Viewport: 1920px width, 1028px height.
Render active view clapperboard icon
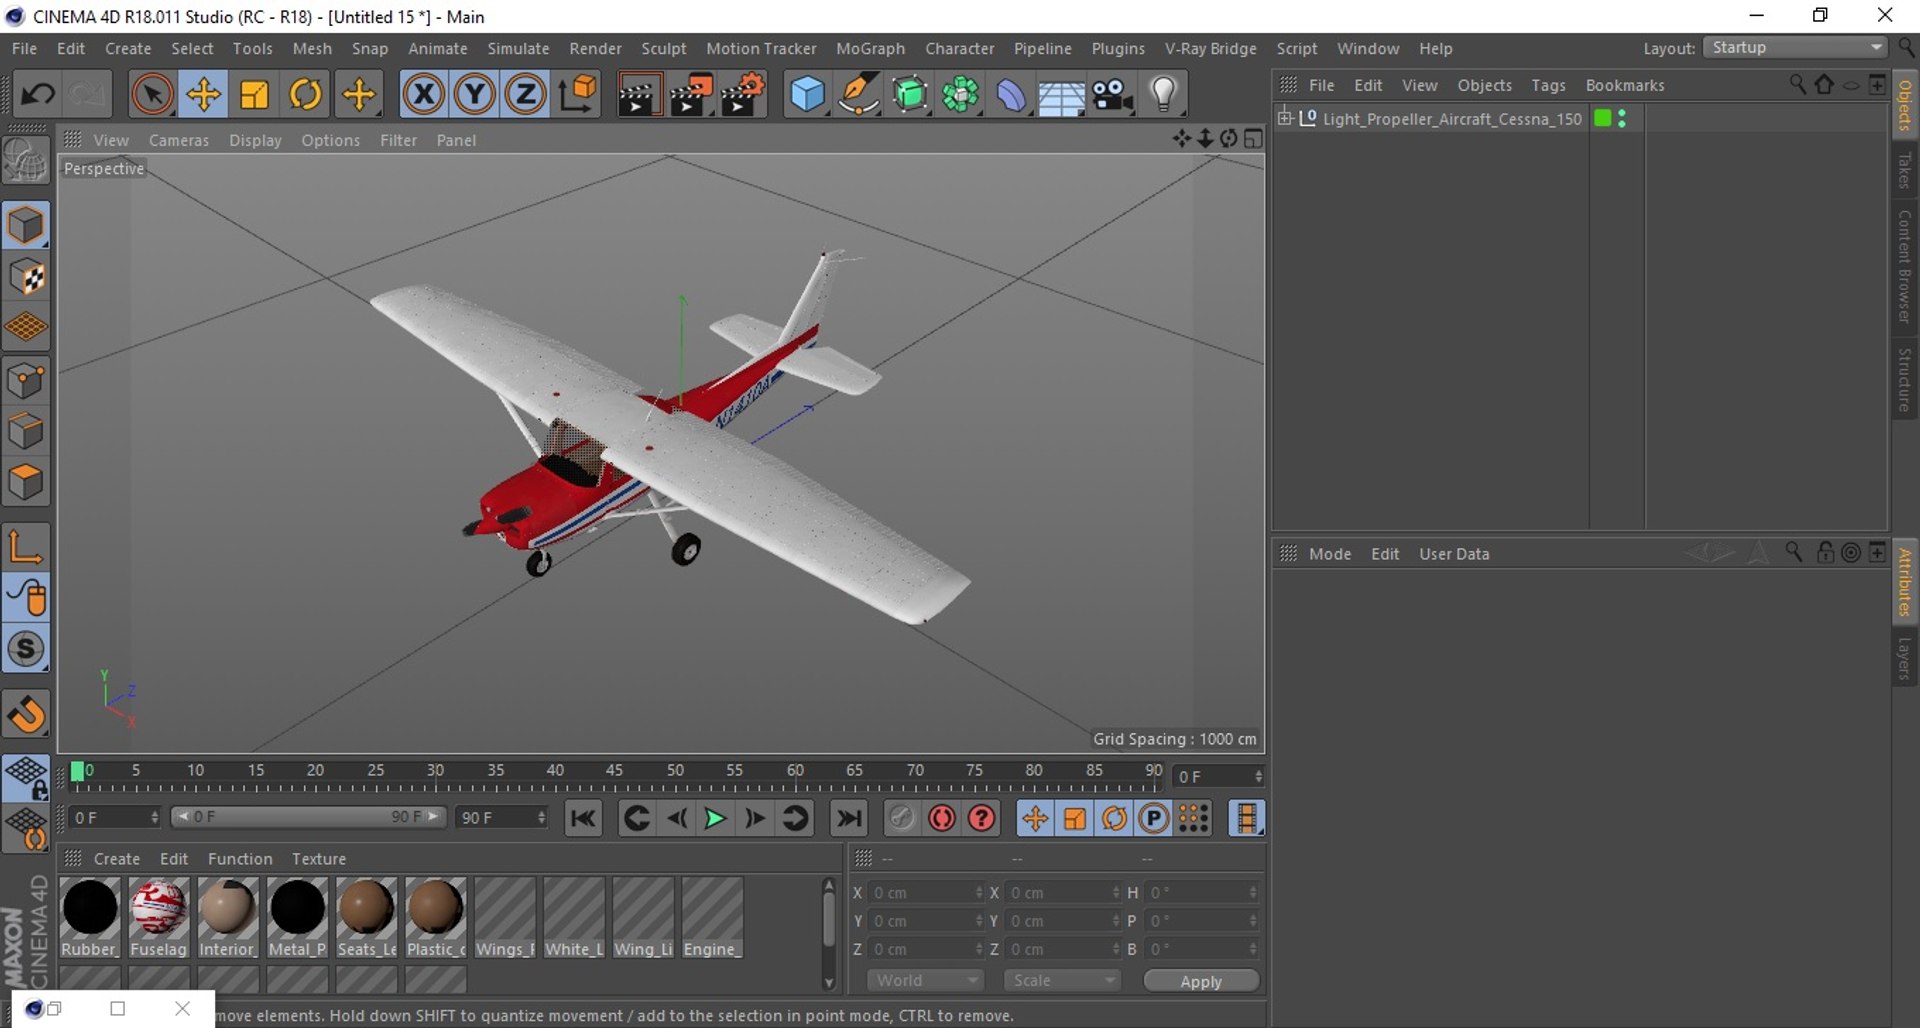coord(640,95)
